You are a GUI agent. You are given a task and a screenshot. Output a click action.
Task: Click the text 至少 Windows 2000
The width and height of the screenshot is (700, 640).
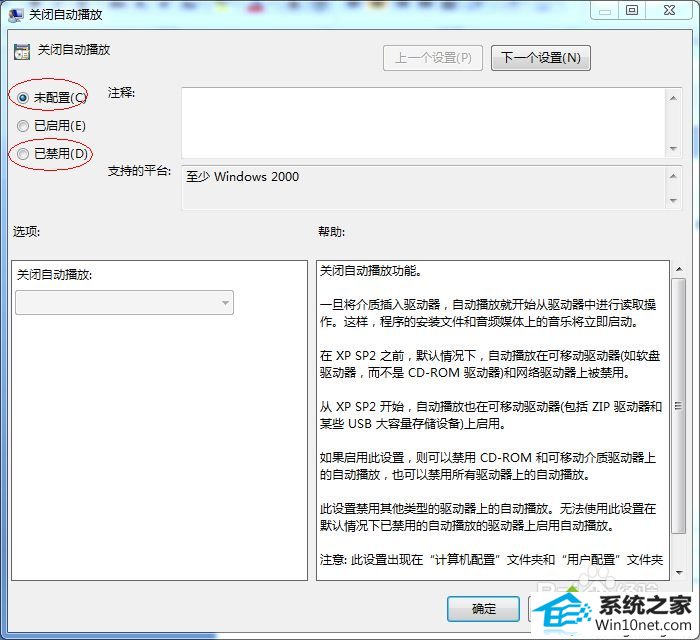click(242, 177)
